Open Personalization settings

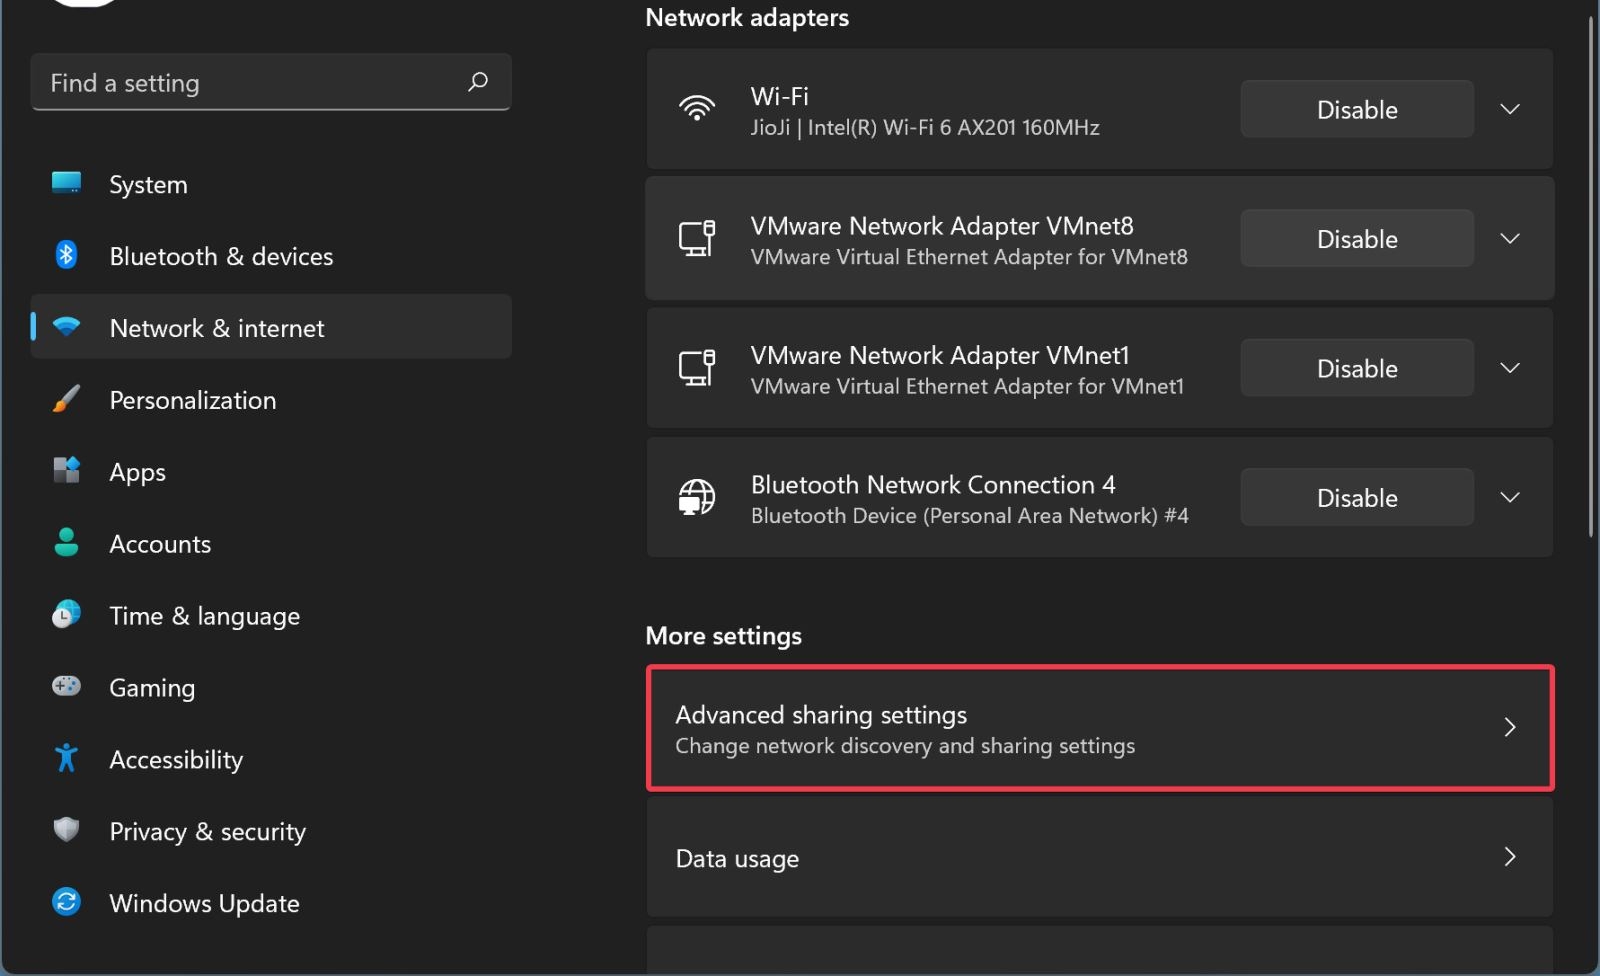[271, 400]
